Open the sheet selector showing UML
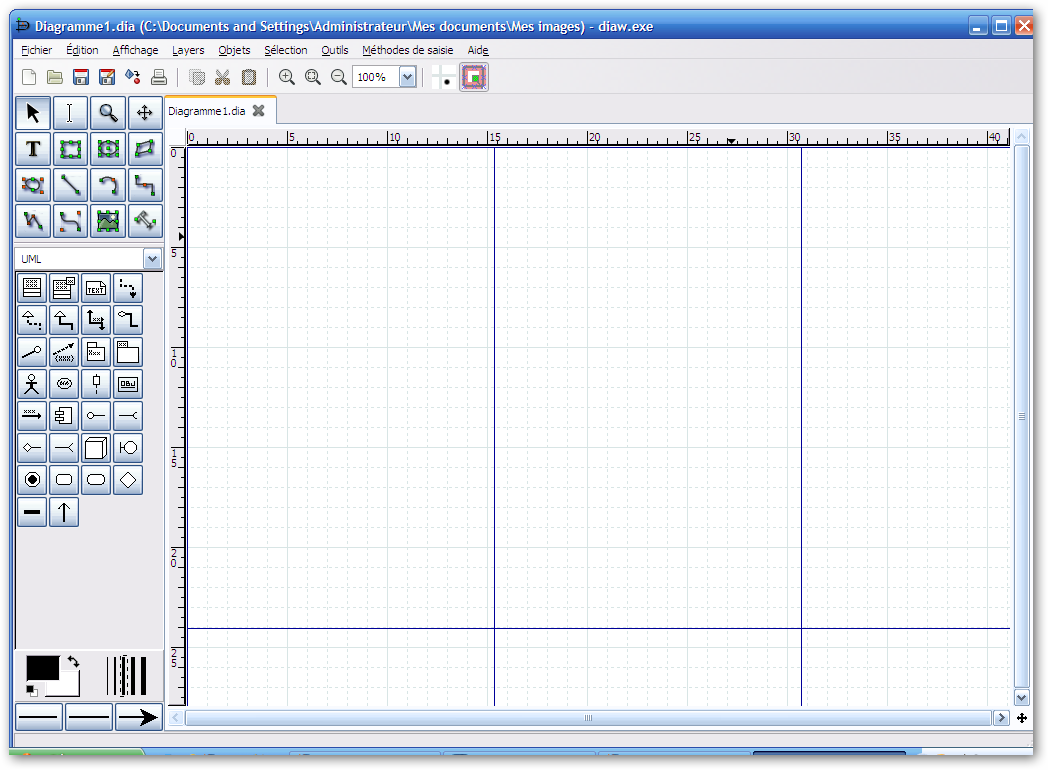 88,258
